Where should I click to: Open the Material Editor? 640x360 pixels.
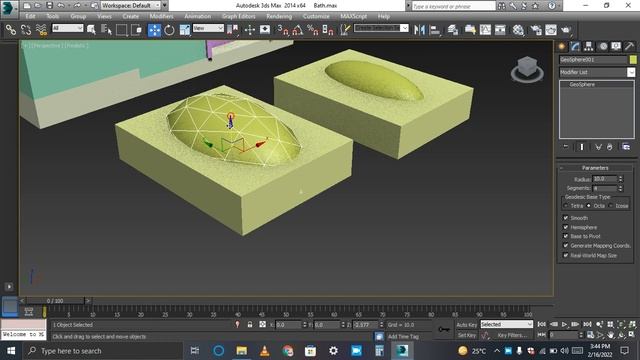(x=518, y=30)
